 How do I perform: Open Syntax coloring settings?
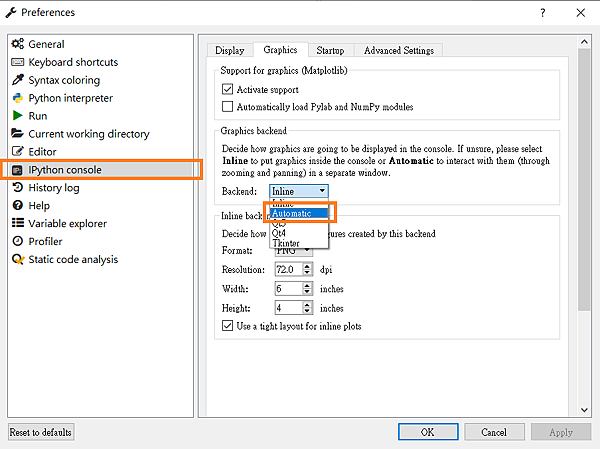(x=64, y=80)
